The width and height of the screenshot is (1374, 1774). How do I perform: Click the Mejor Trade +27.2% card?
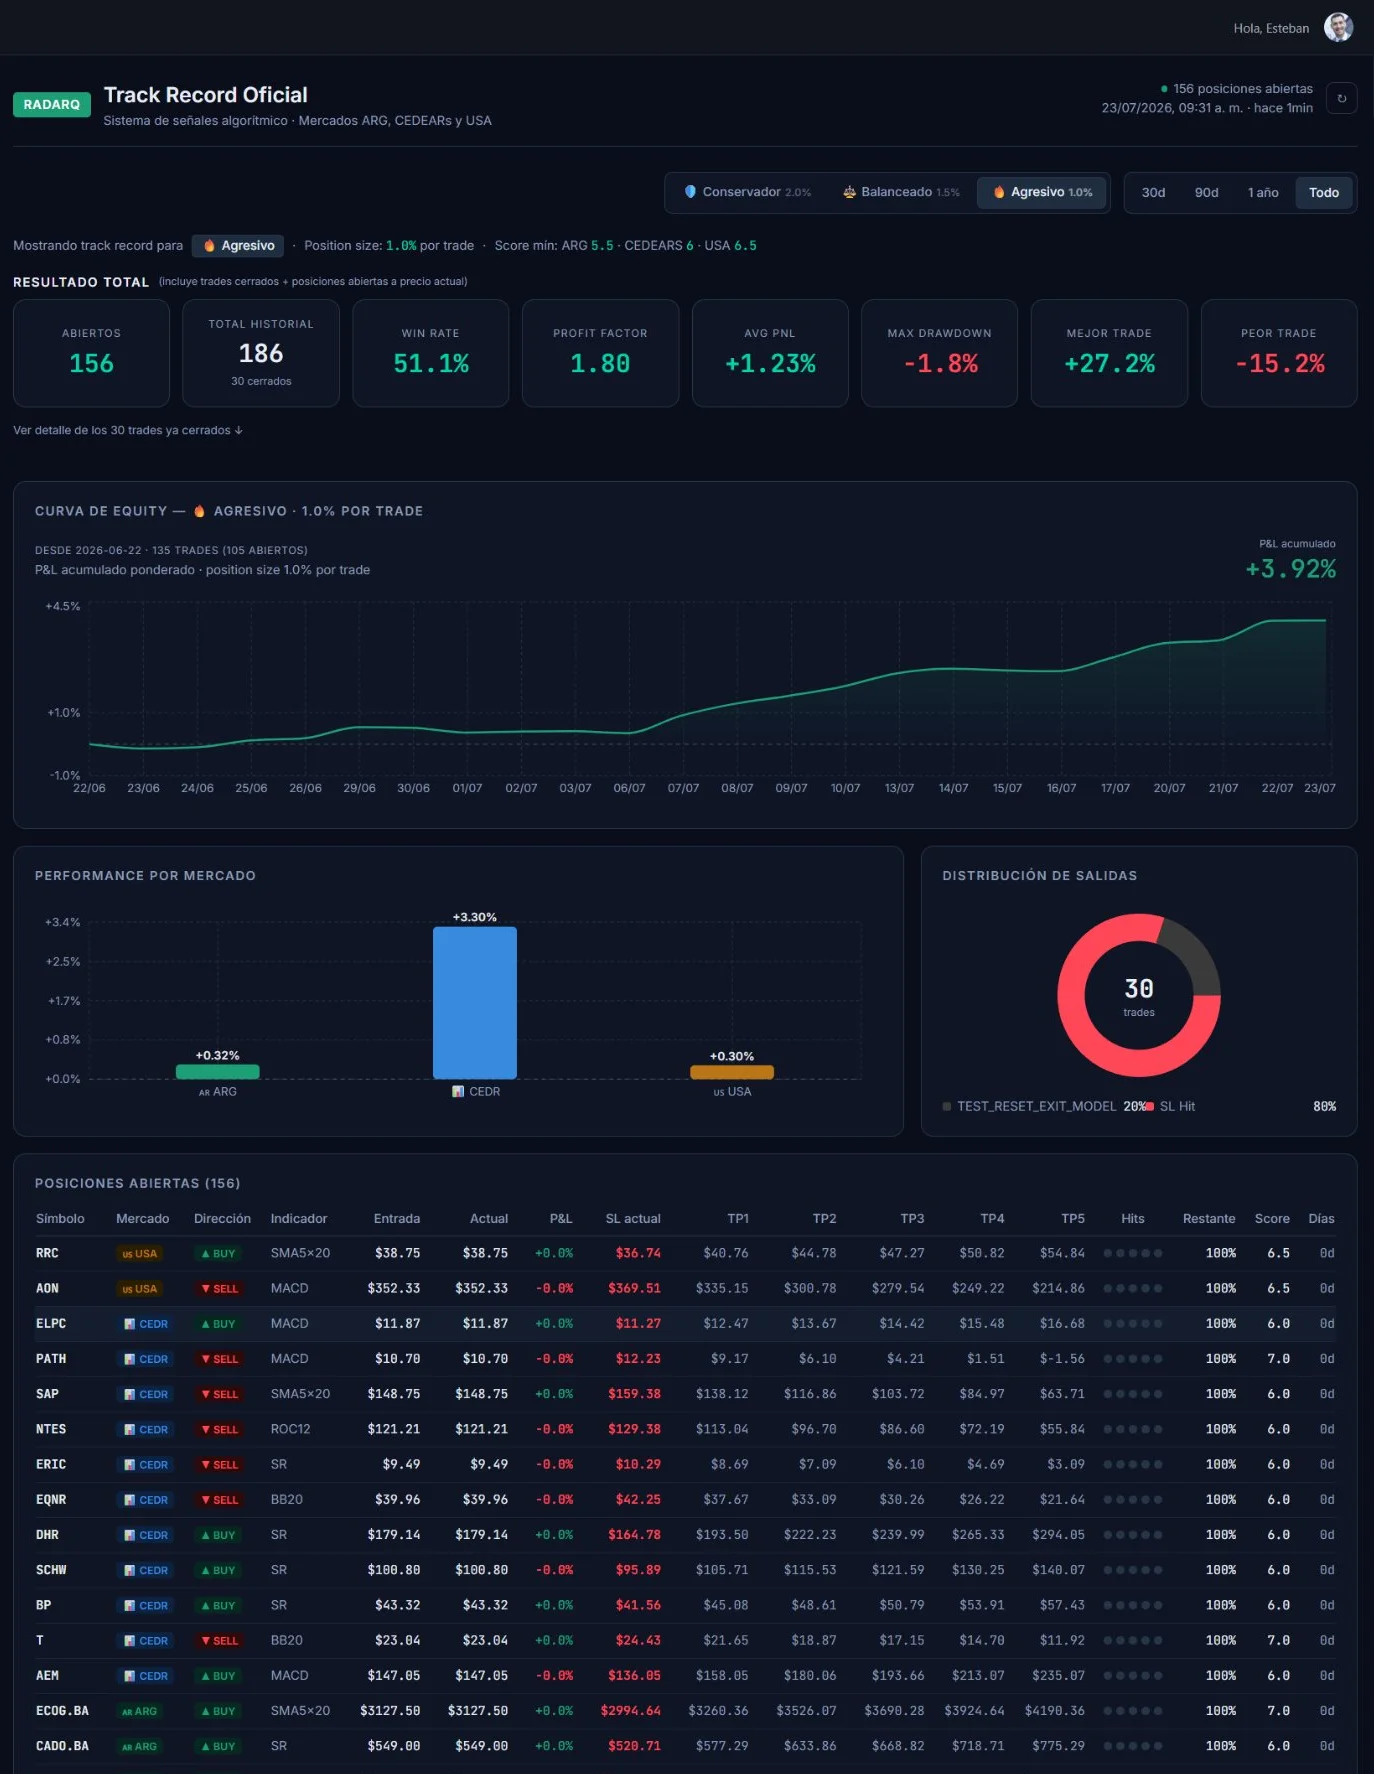(1109, 353)
